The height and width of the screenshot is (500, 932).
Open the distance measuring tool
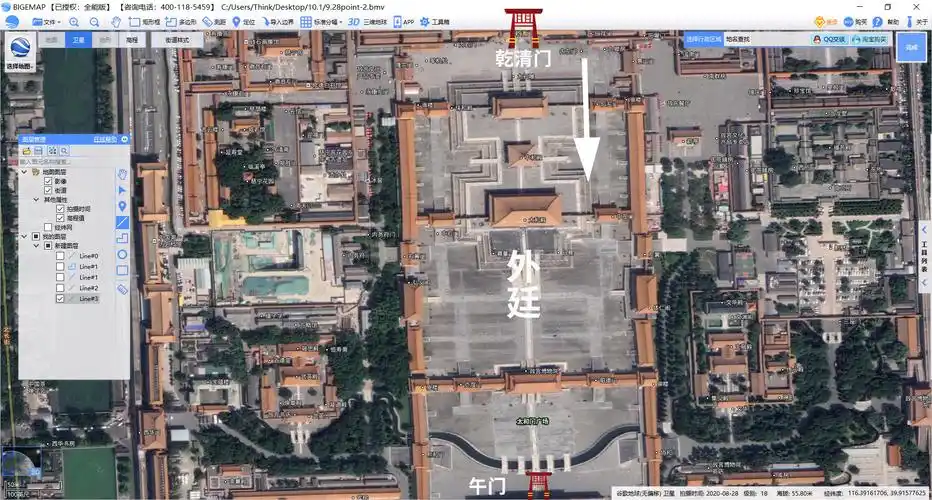tap(212, 21)
